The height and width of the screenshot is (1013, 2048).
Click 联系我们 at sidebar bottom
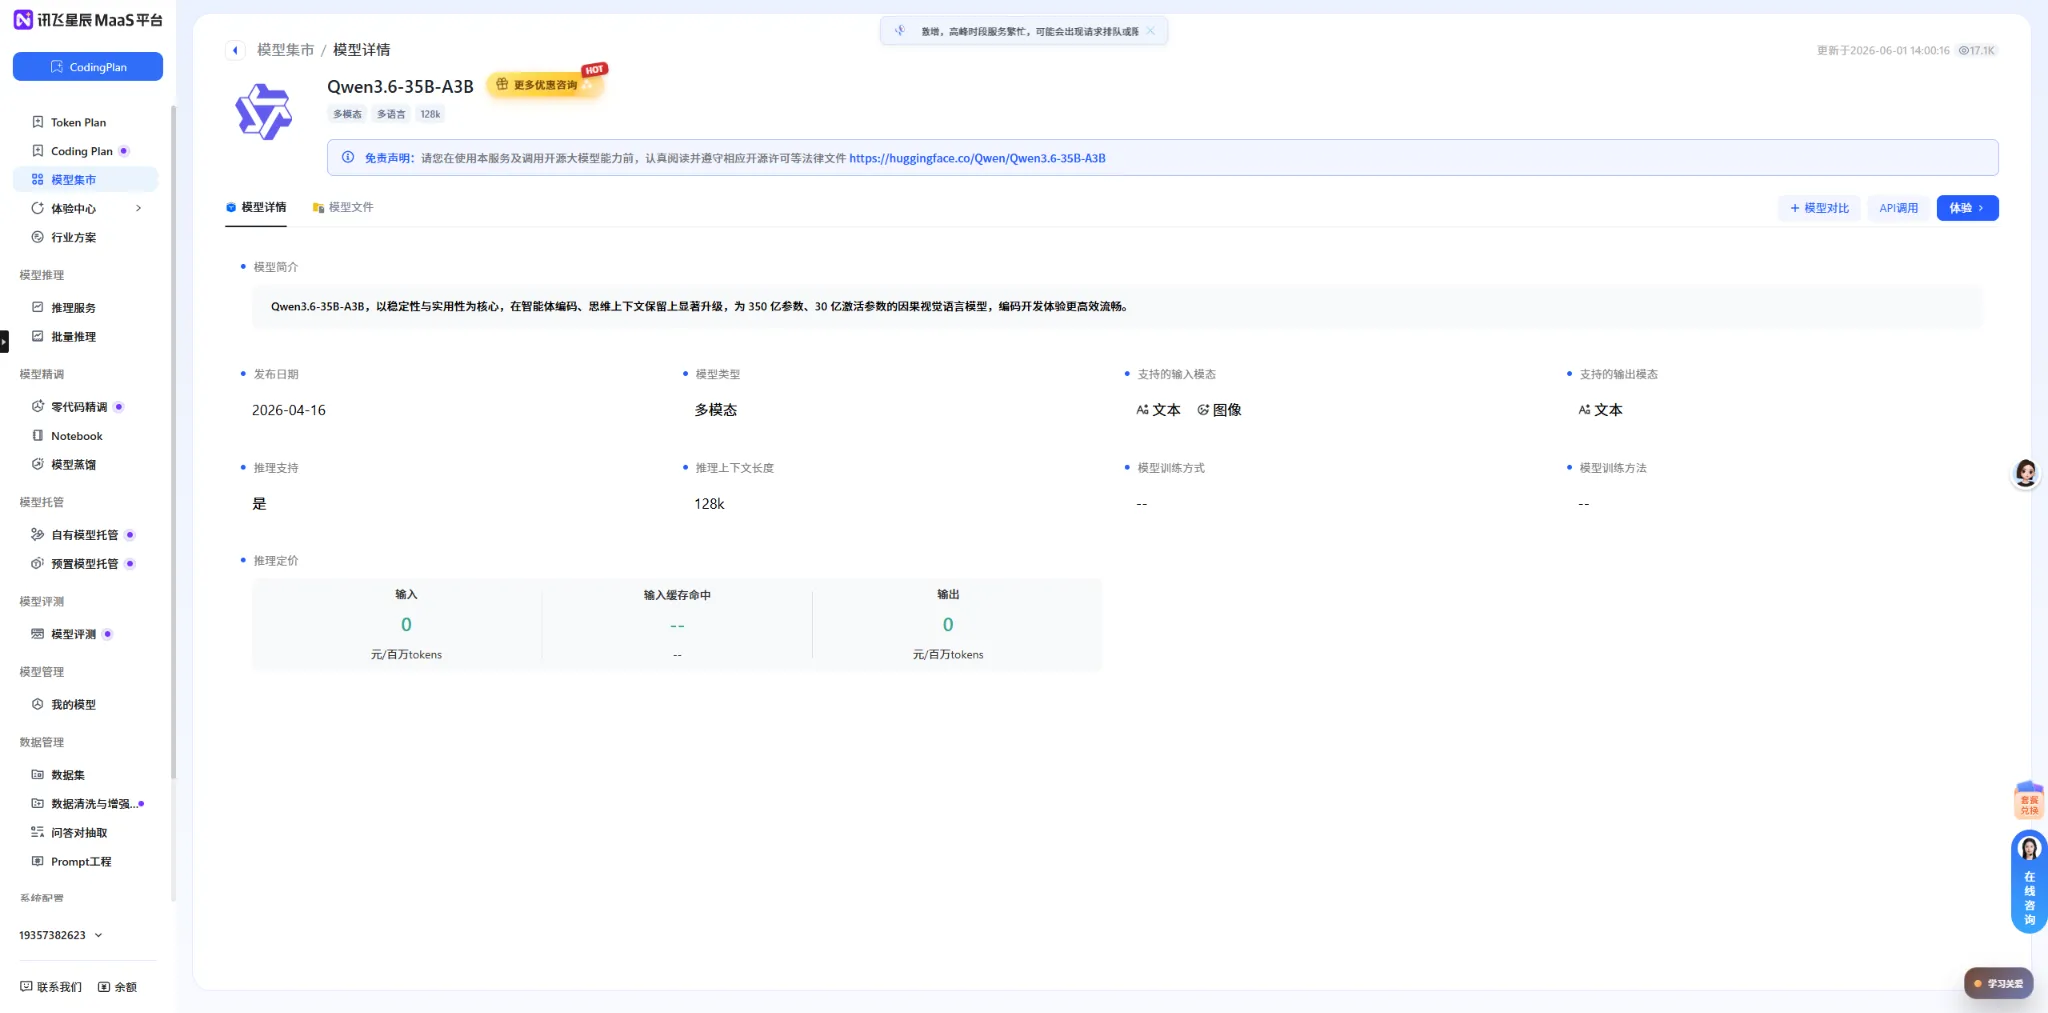[x=51, y=987]
